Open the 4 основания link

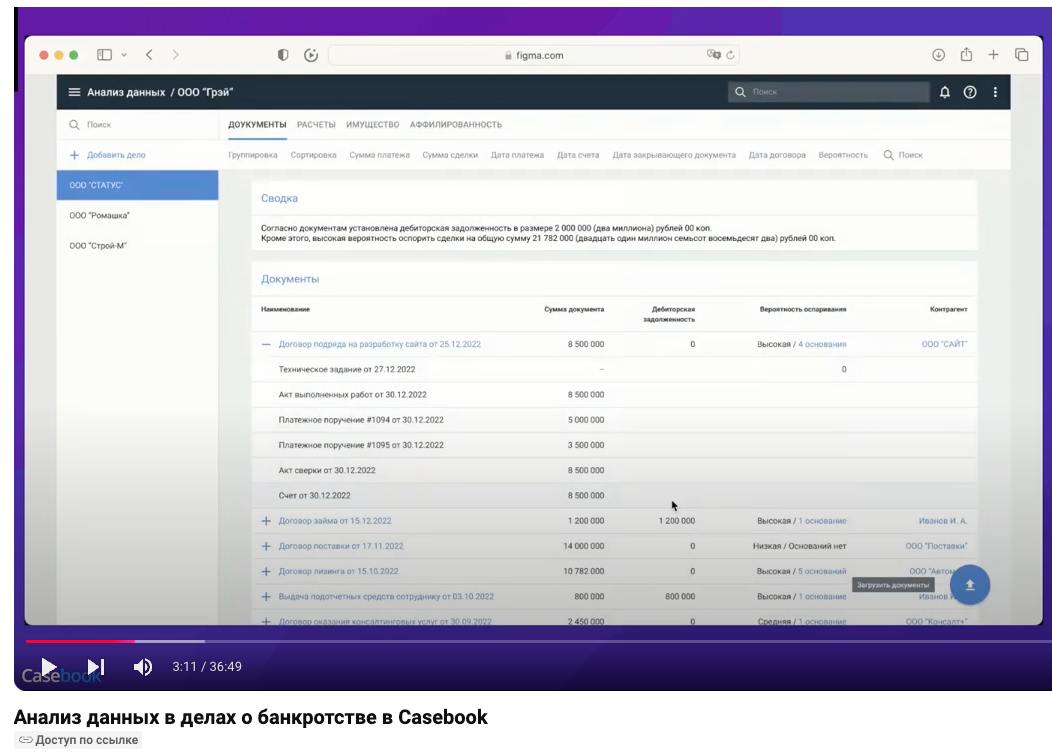pos(822,344)
